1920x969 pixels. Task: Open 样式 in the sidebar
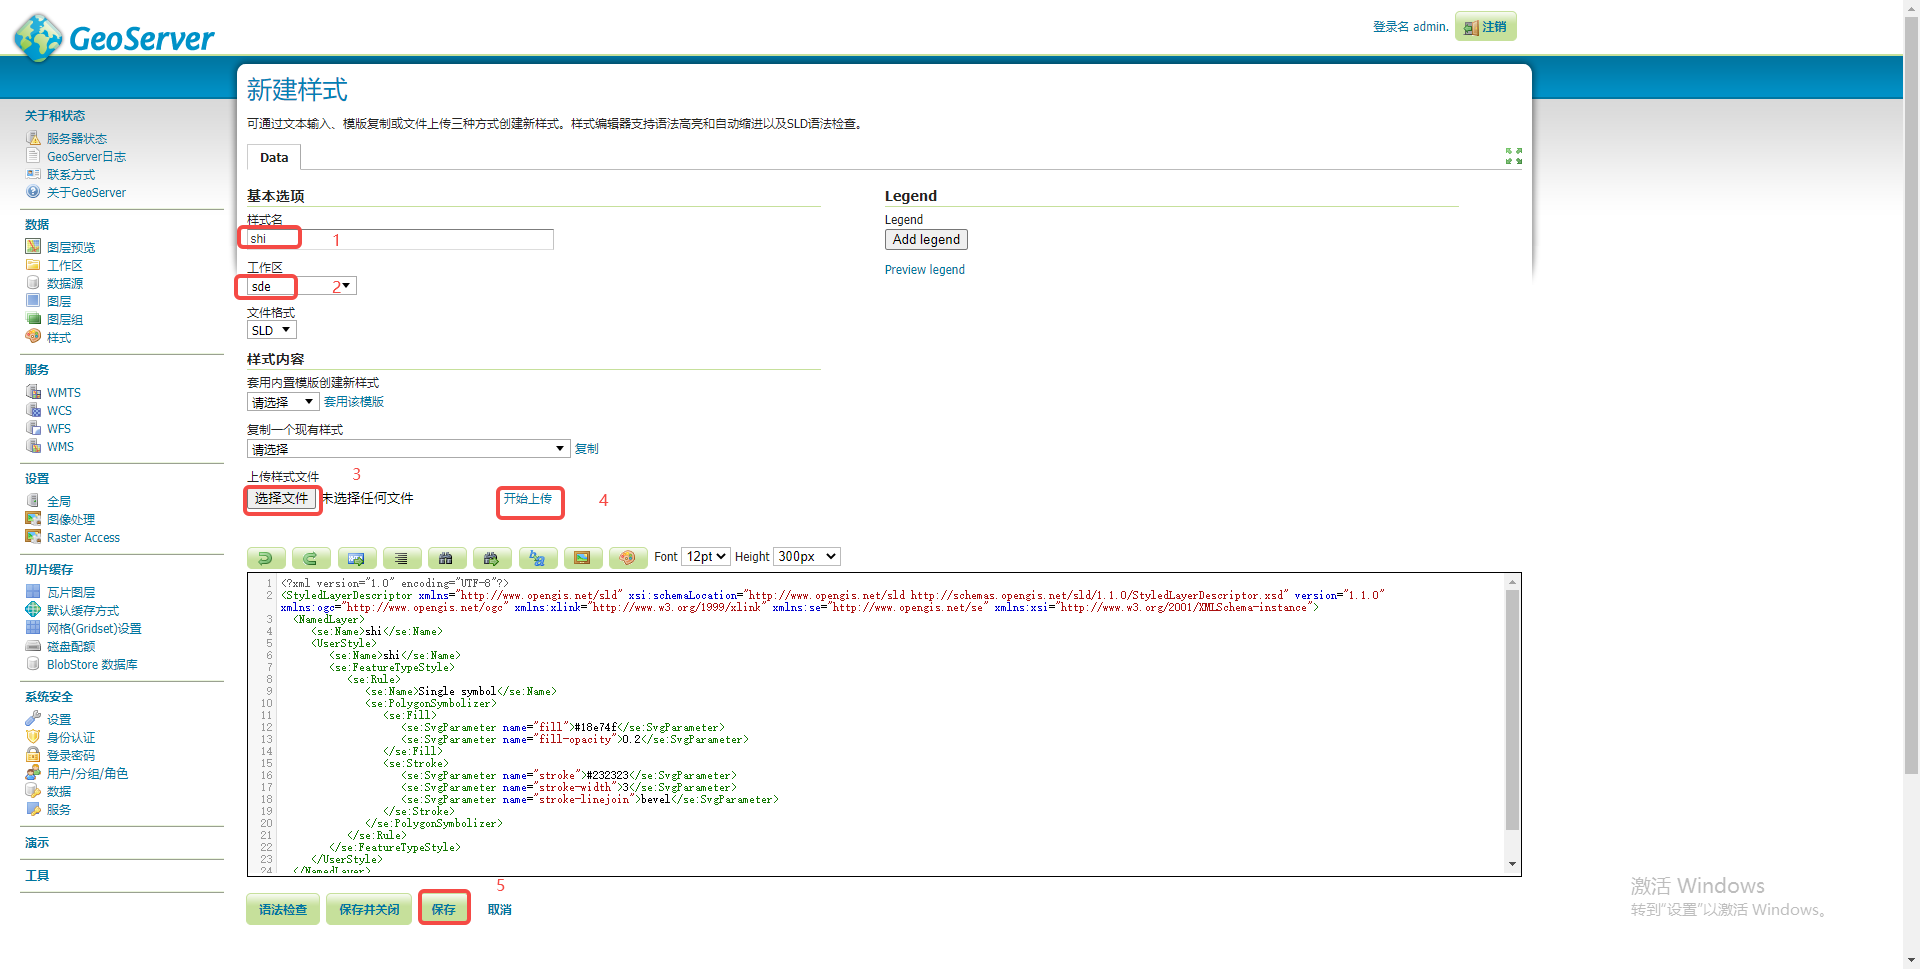pyautogui.click(x=59, y=338)
